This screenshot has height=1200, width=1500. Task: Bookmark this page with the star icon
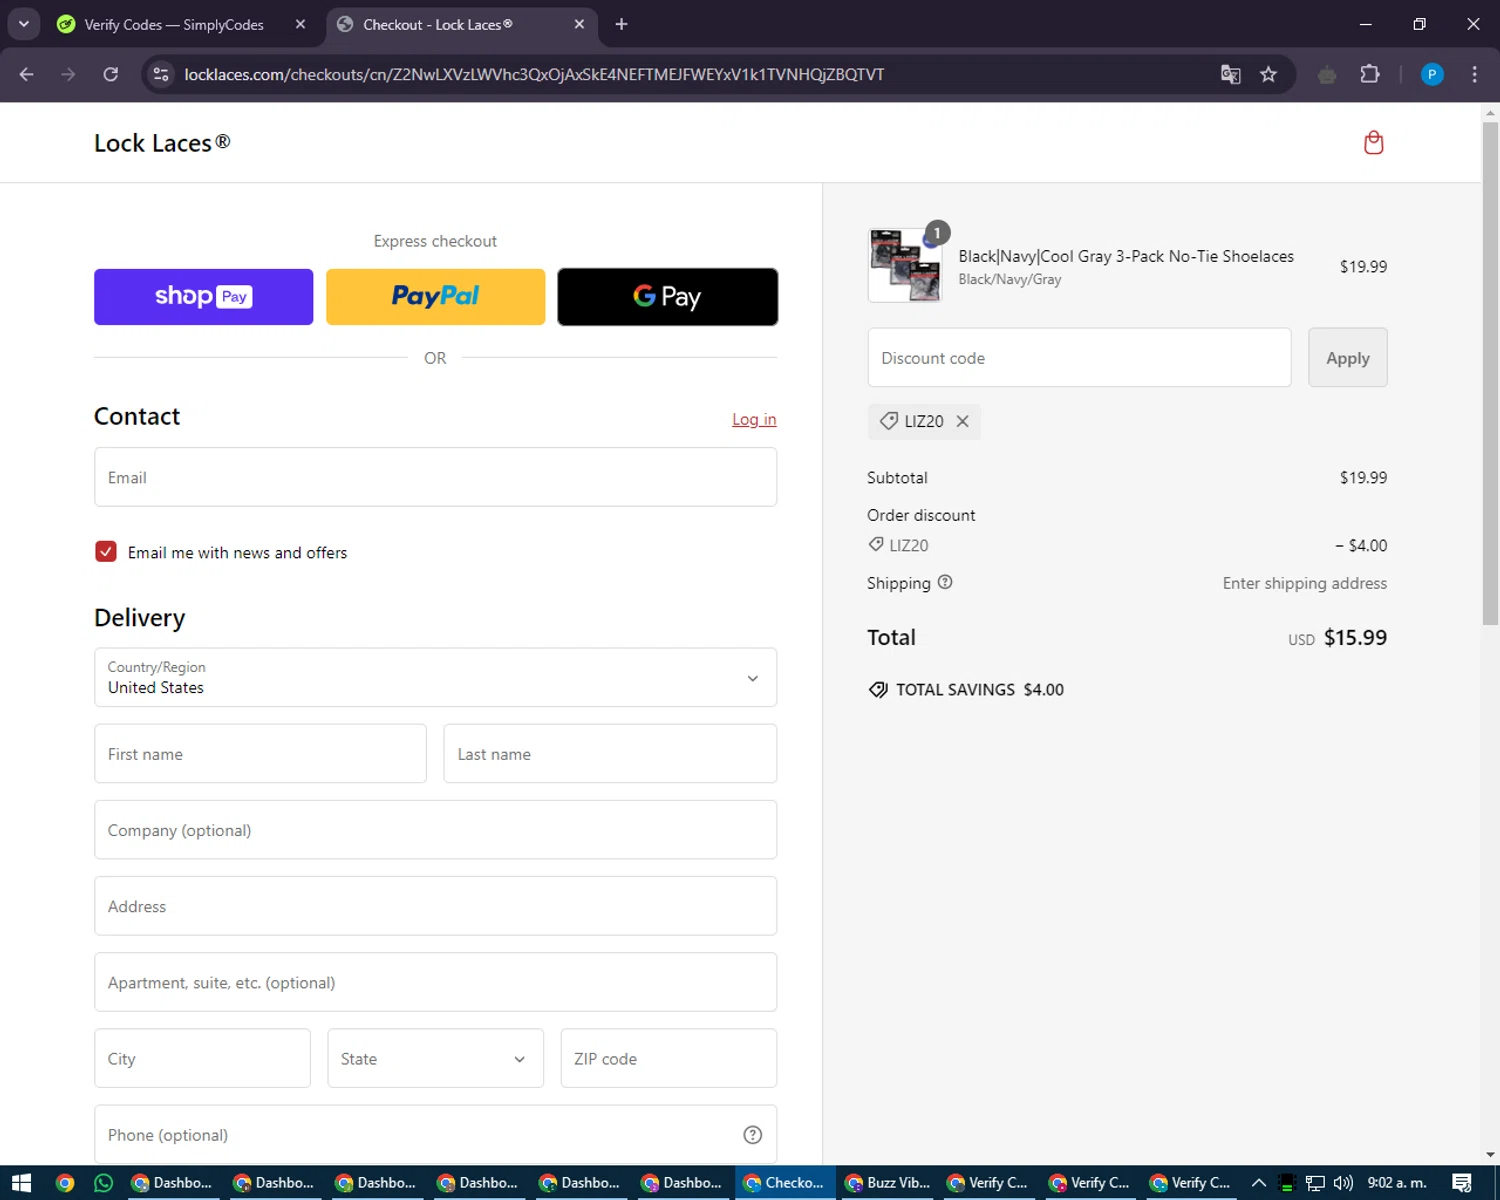coord(1268,74)
